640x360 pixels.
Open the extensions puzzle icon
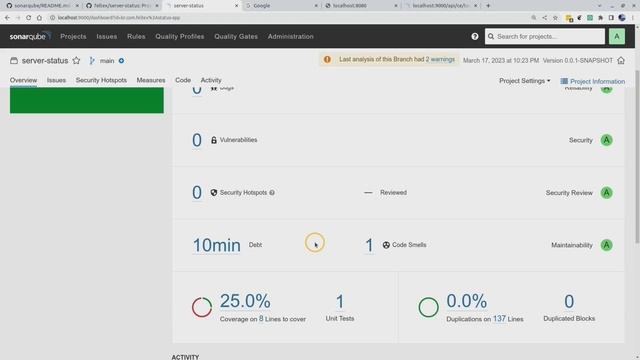coord(600,18)
